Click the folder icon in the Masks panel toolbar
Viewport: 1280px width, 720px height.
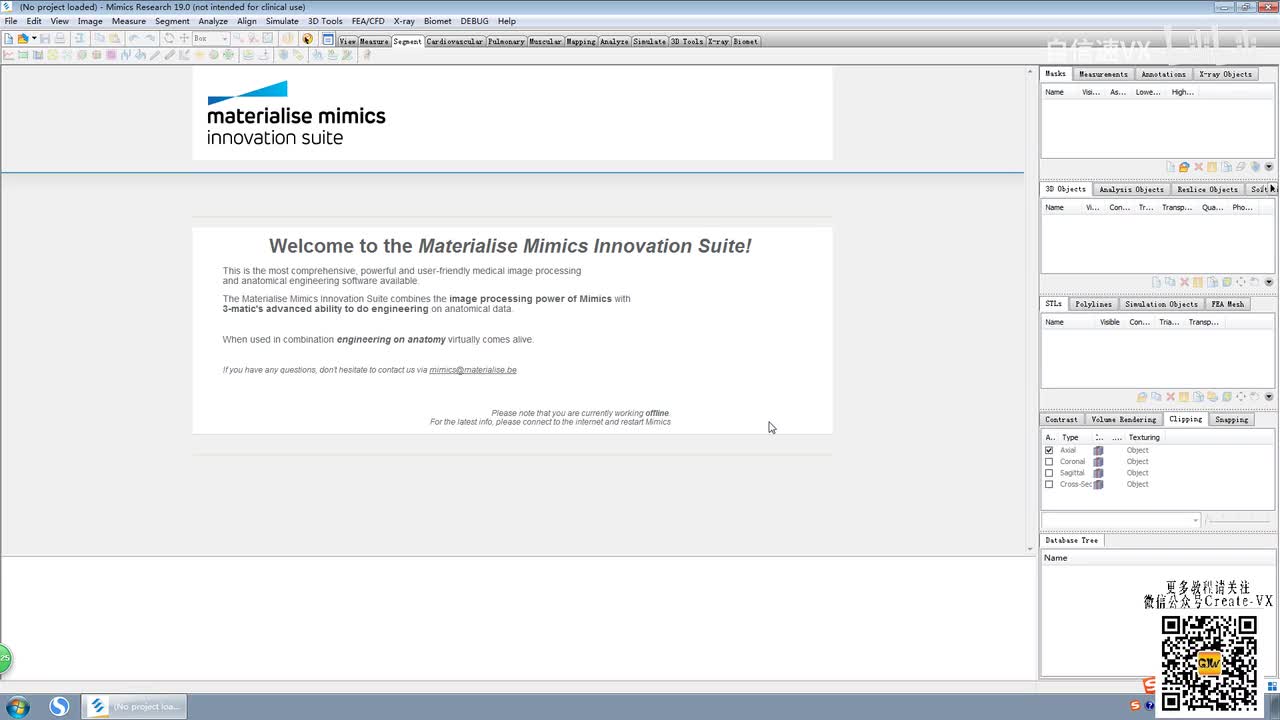point(1184,167)
